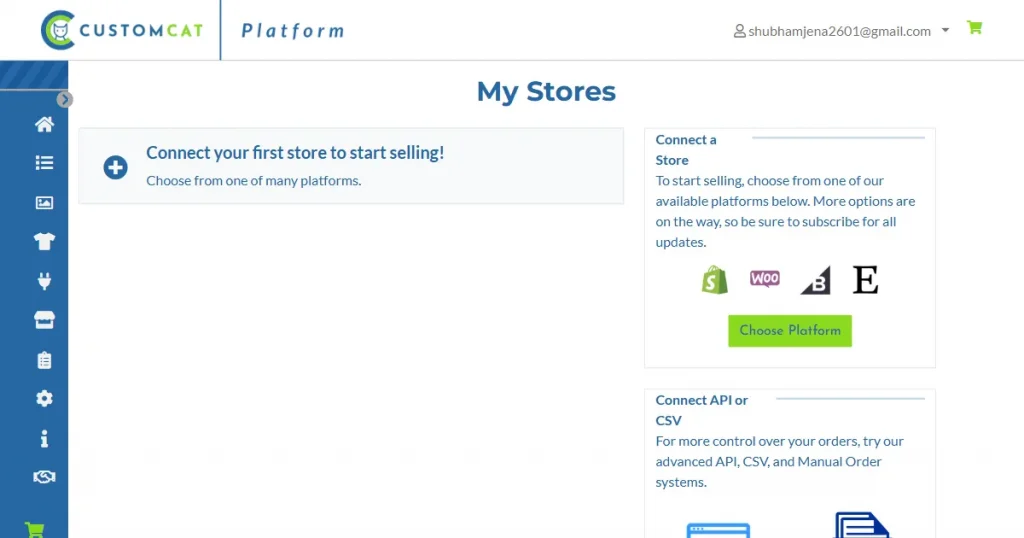Open the handshake sidebar icon
This screenshot has width=1024, height=538.
(x=44, y=477)
